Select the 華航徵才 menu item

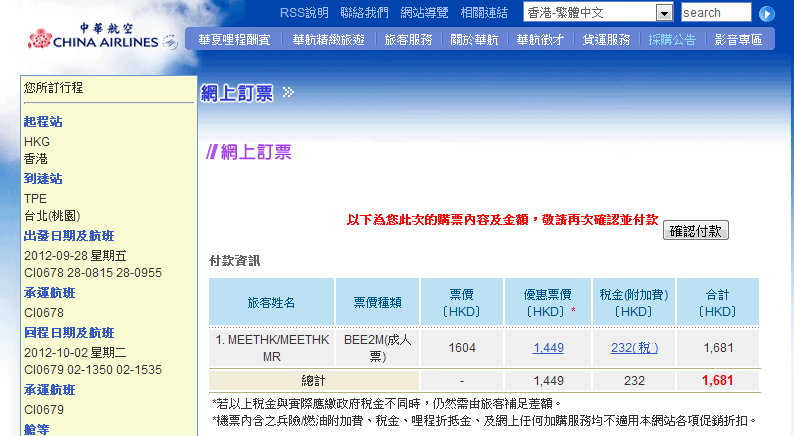[x=540, y=40]
